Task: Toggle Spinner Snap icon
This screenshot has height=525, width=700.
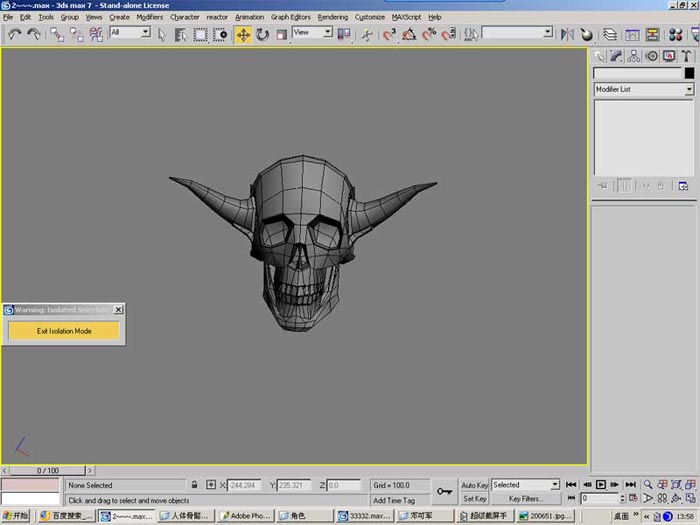Action: click(449, 34)
